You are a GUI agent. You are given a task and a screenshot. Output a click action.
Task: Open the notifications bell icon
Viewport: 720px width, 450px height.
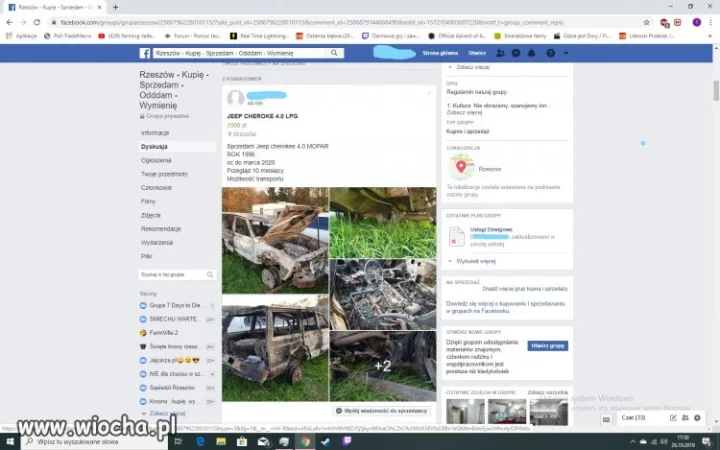tap(531, 53)
